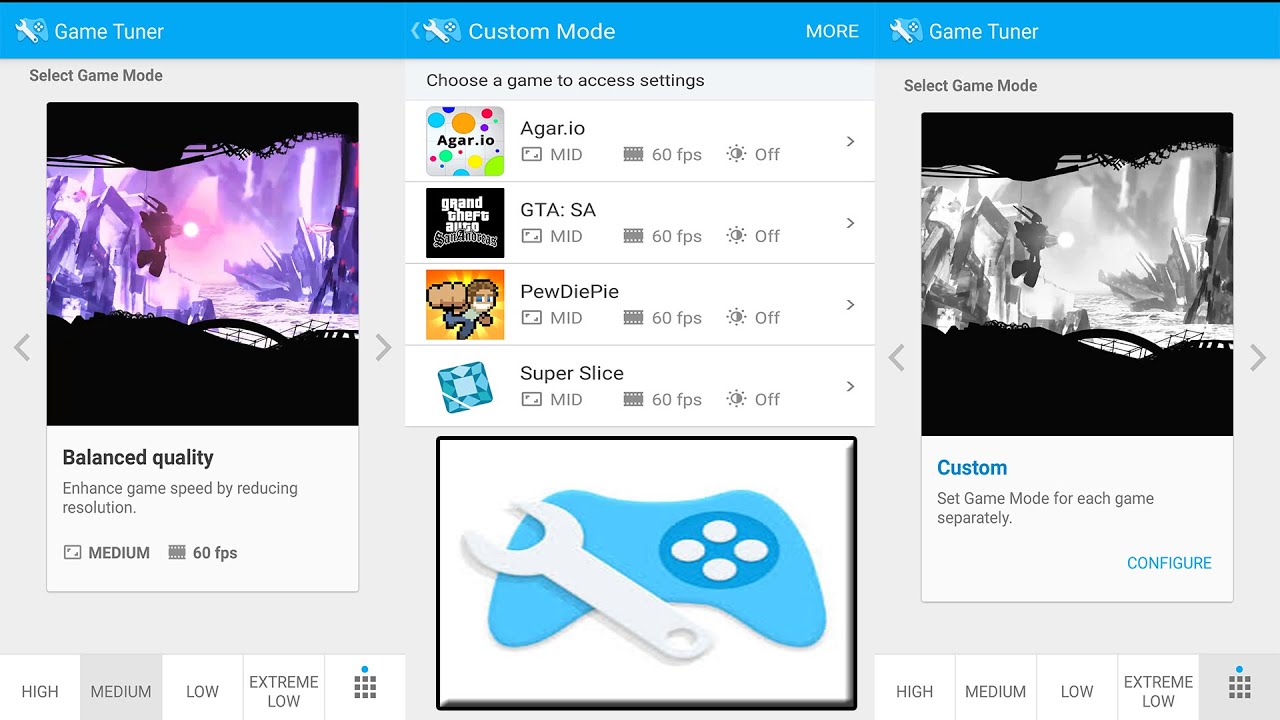Tap the Balanced quality heading
This screenshot has width=1280, height=720.
pyautogui.click(x=138, y=457)
